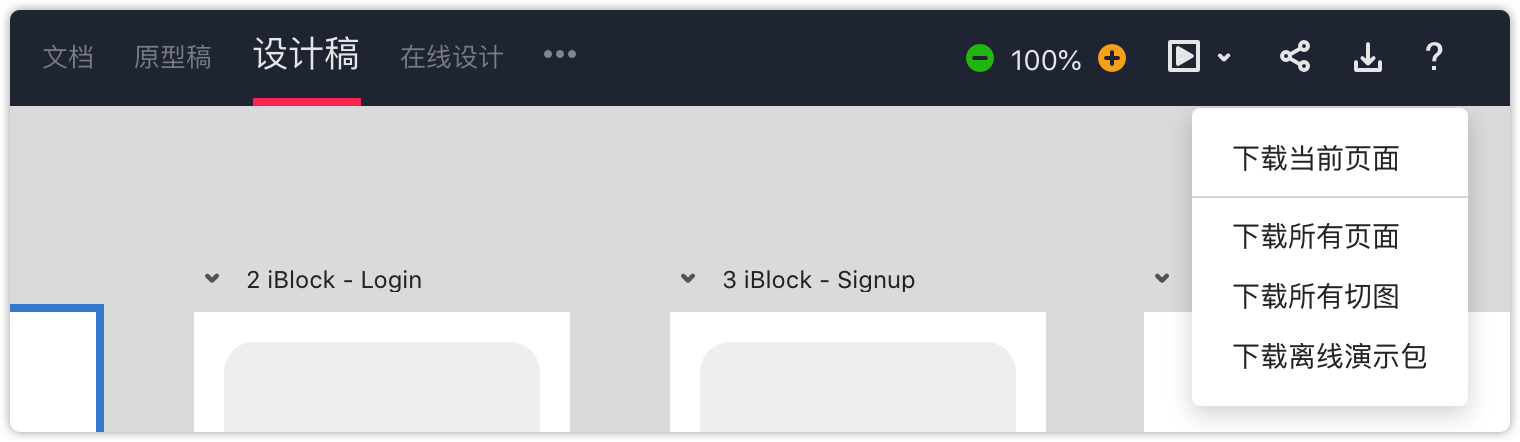Select the 设计稿 tab
The height and width of the screenshot is (442, 1520).
coord(306,55)
